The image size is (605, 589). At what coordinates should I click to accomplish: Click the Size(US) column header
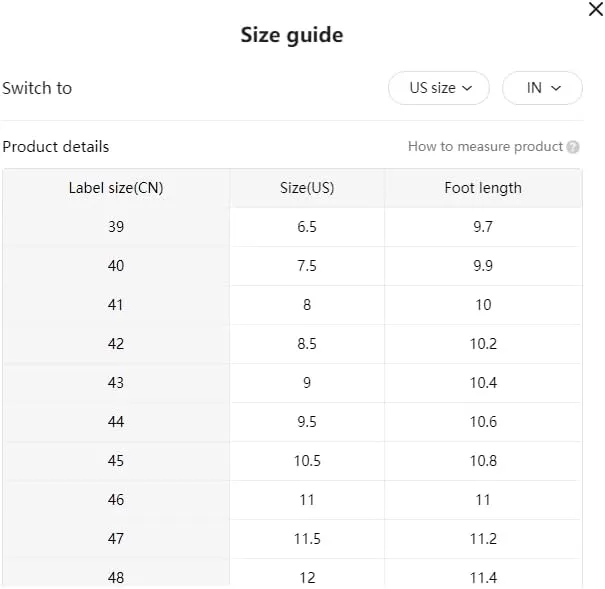(x=307, y=188)
